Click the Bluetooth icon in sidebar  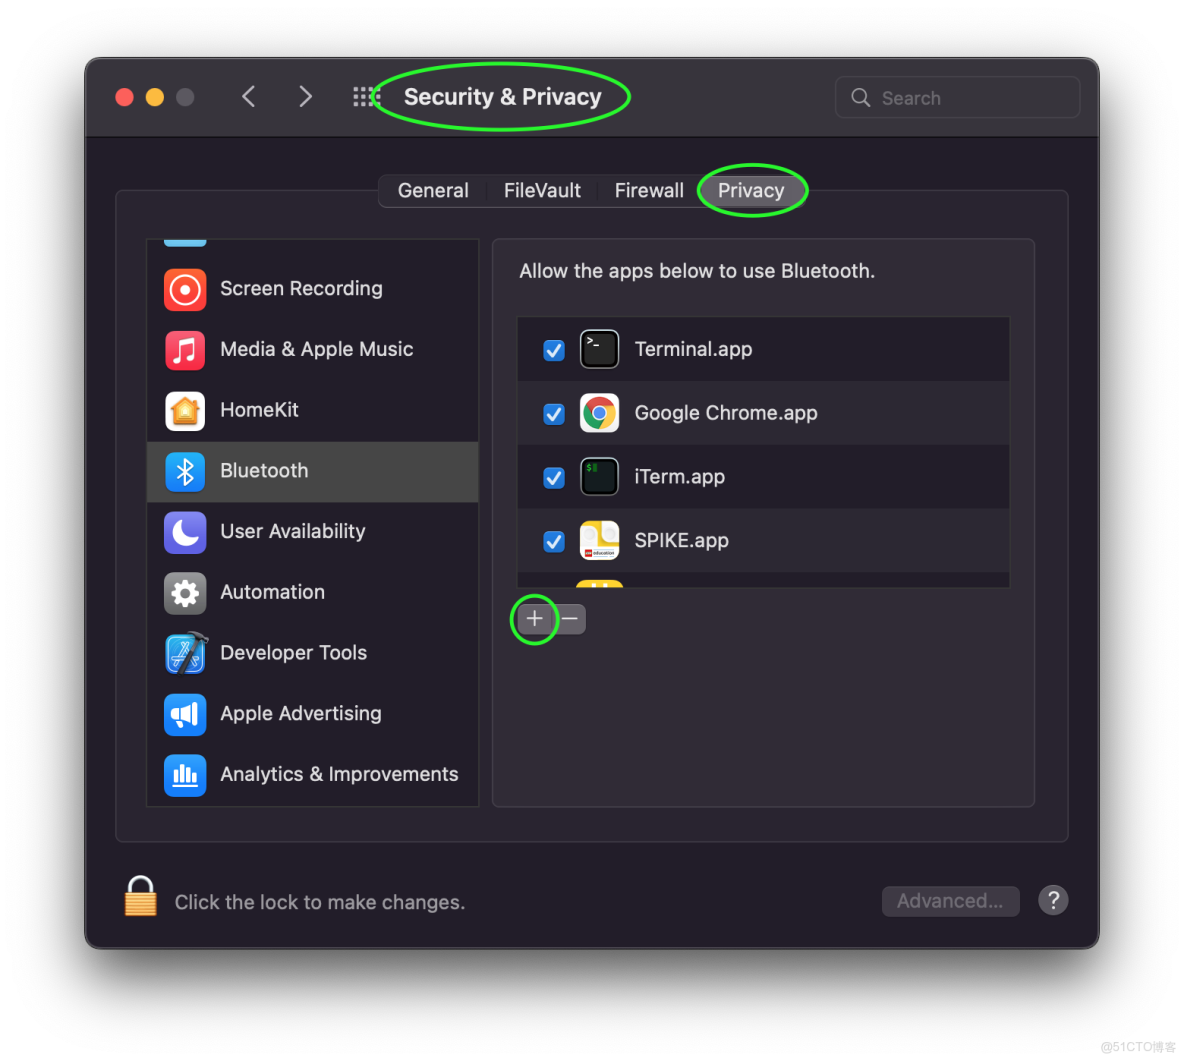pos(185,471)
